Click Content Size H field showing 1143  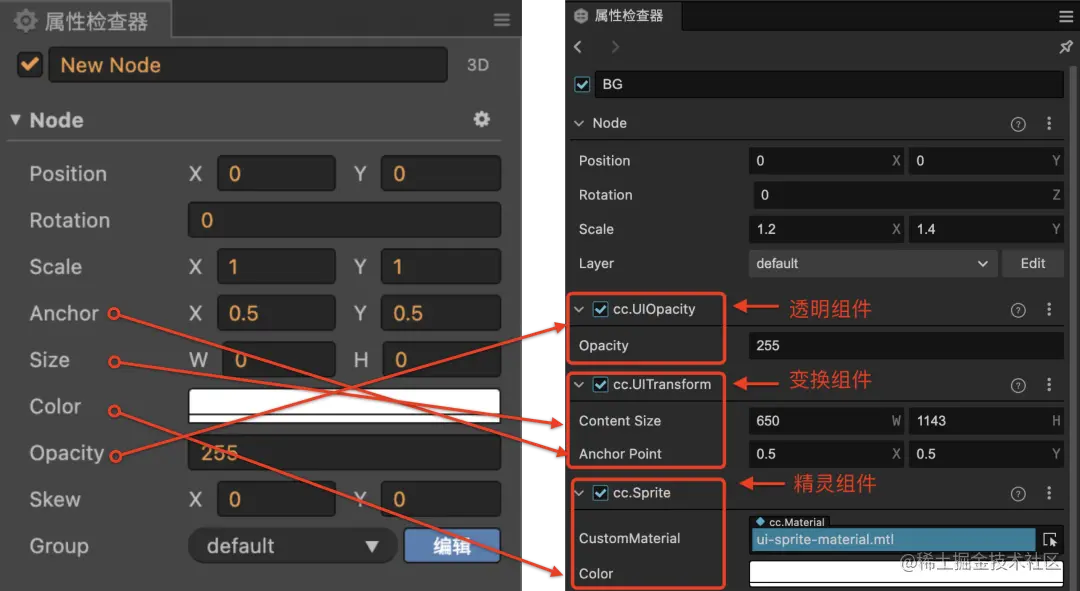point(986,421)
